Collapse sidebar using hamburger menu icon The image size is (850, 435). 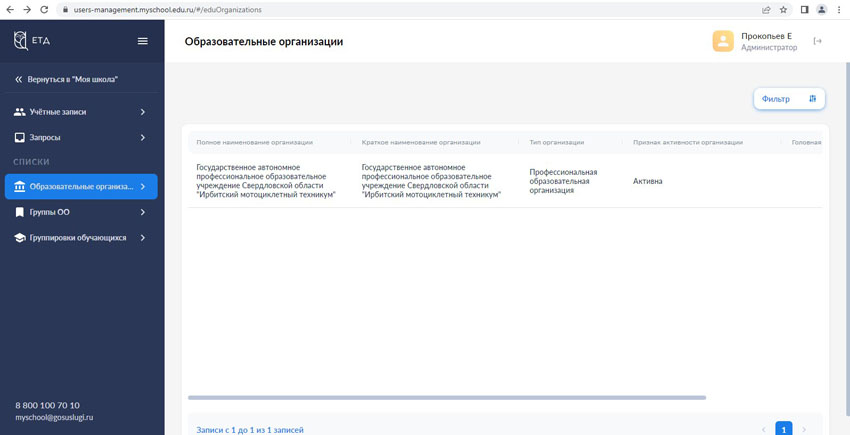click(142, 41)
